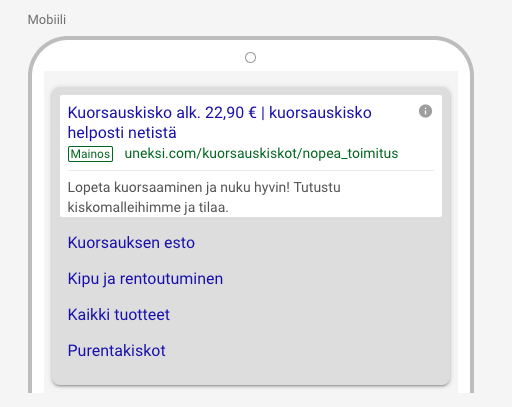The image size is (512, 407).
Task: Click the Lopeta kuorsaaminen description text
Action: (204, 197)
